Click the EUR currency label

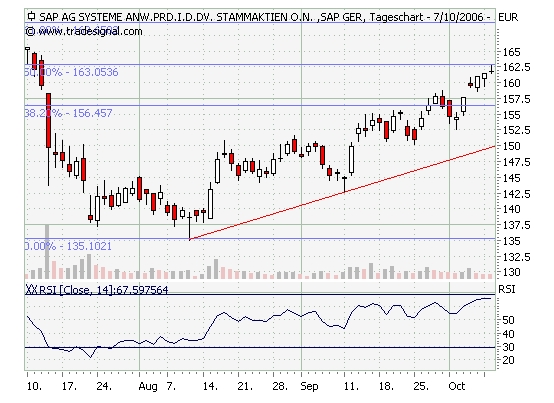pos(508,17)
